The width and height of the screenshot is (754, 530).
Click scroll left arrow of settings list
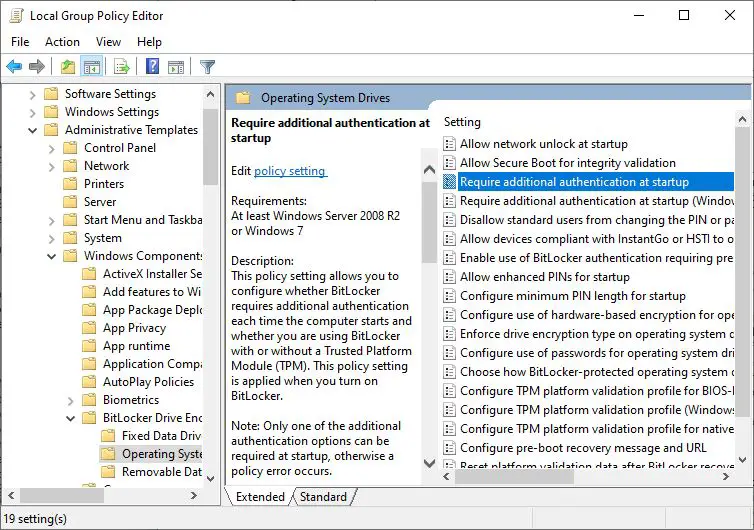point(446,477)
